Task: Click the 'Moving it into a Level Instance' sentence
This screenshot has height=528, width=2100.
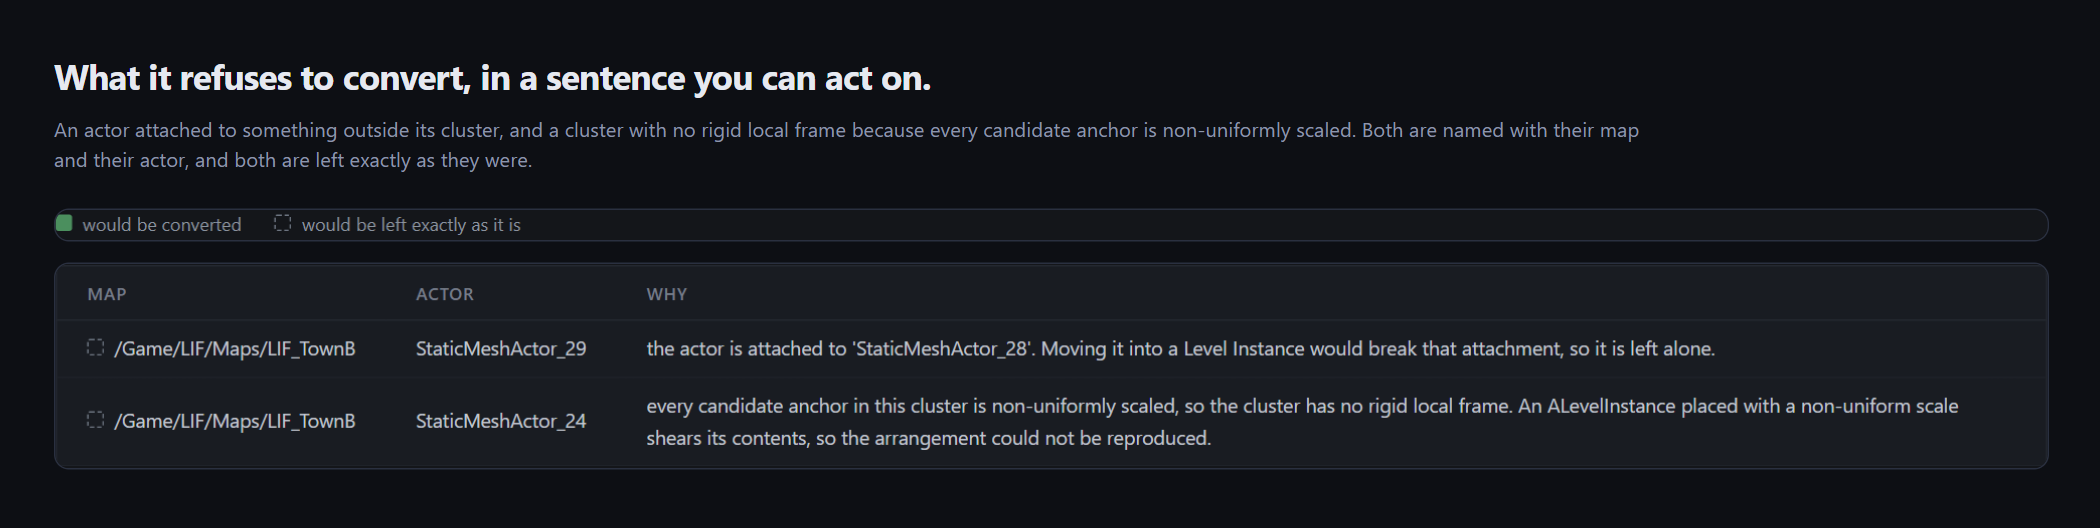Action: point(1378,349)
